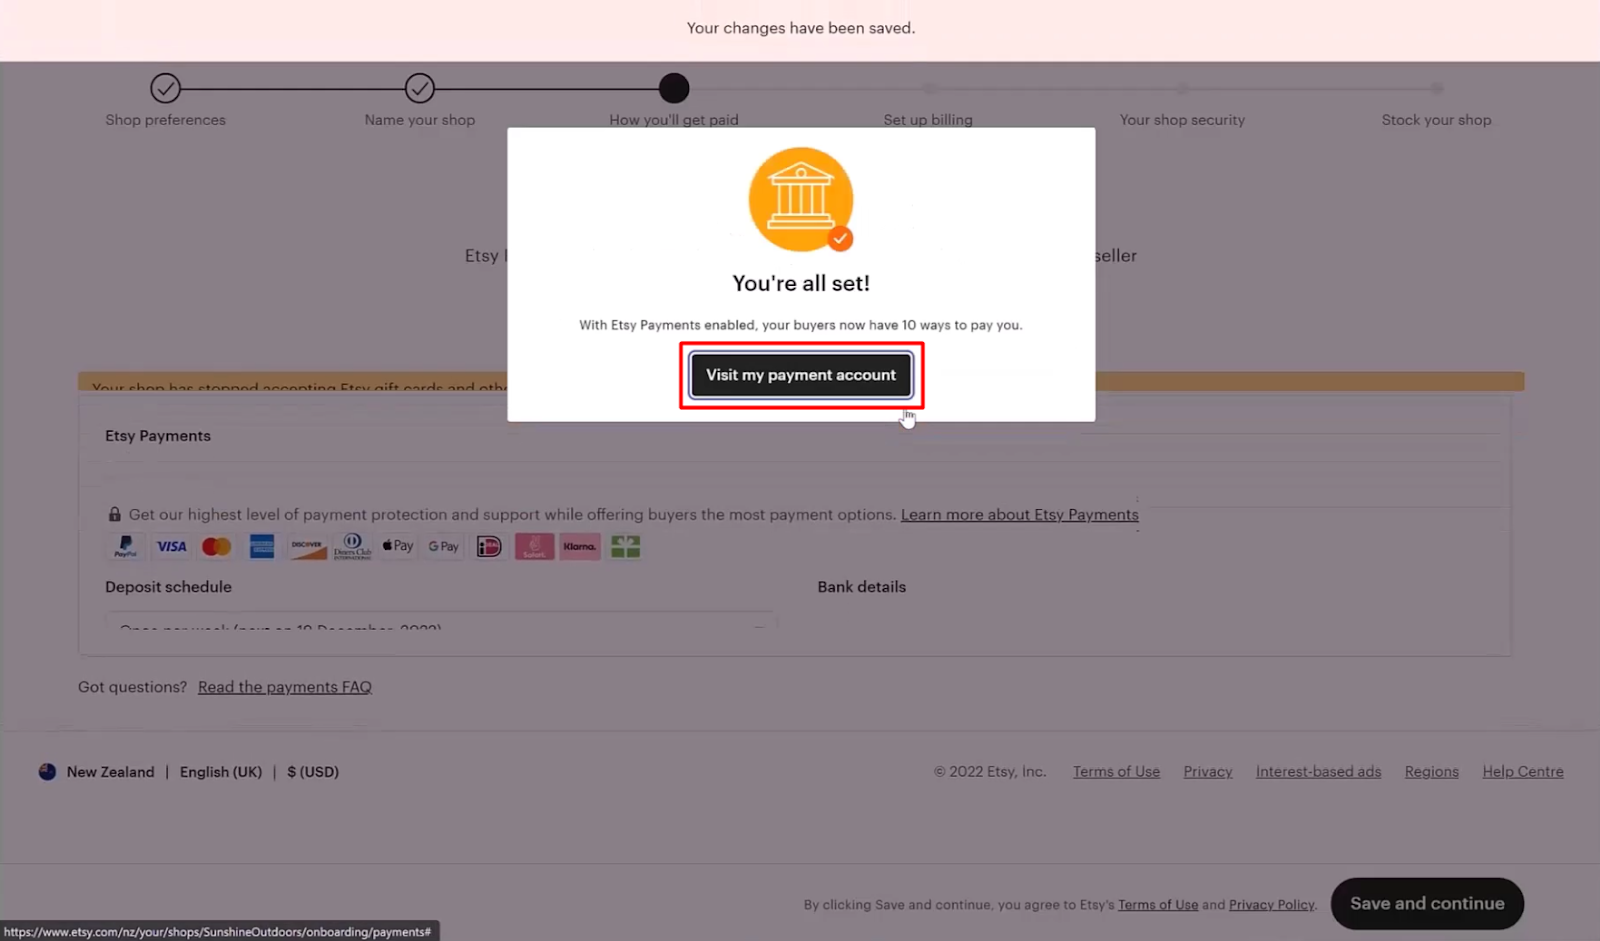Click the orange bank building icon
The width and height of the screenshot is (1600, 941).
[801, 199]
